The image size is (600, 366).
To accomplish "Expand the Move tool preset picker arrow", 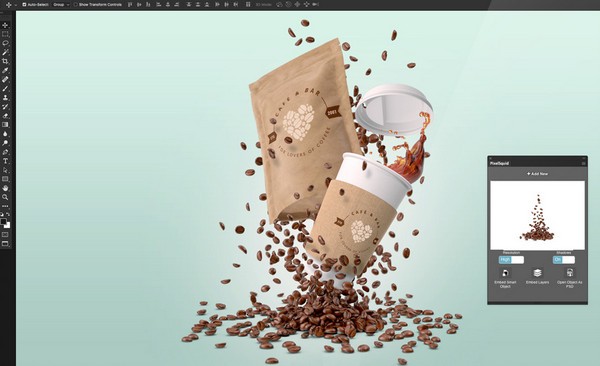I will pos(15,5).
